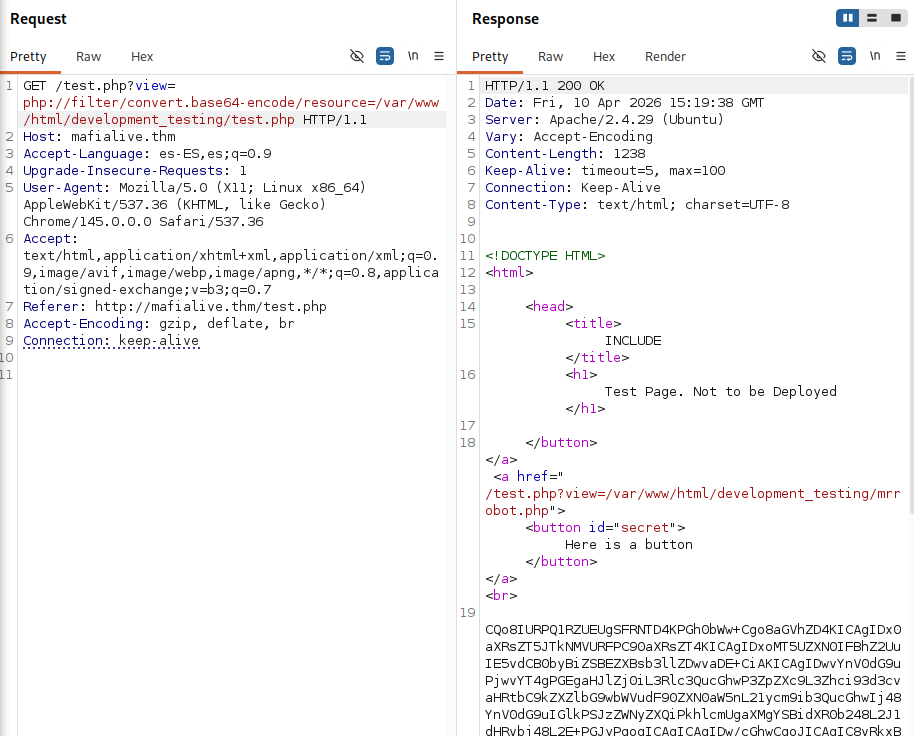Click the 'Test Page. Not to be Deployed' text
Screen dimensions: 914x736
click(720, 391)
